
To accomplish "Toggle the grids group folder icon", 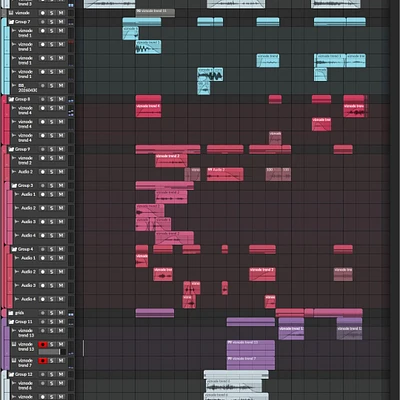I will (11, 313).
